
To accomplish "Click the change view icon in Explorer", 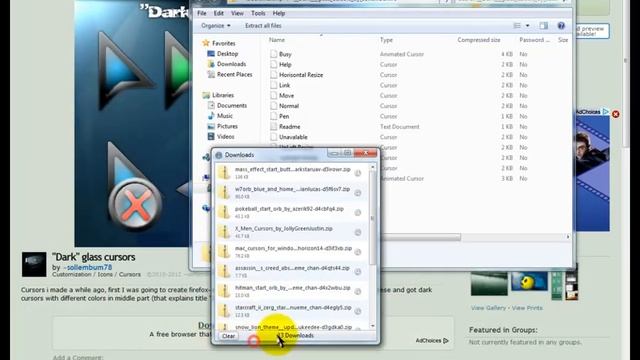I will [517, 26].
